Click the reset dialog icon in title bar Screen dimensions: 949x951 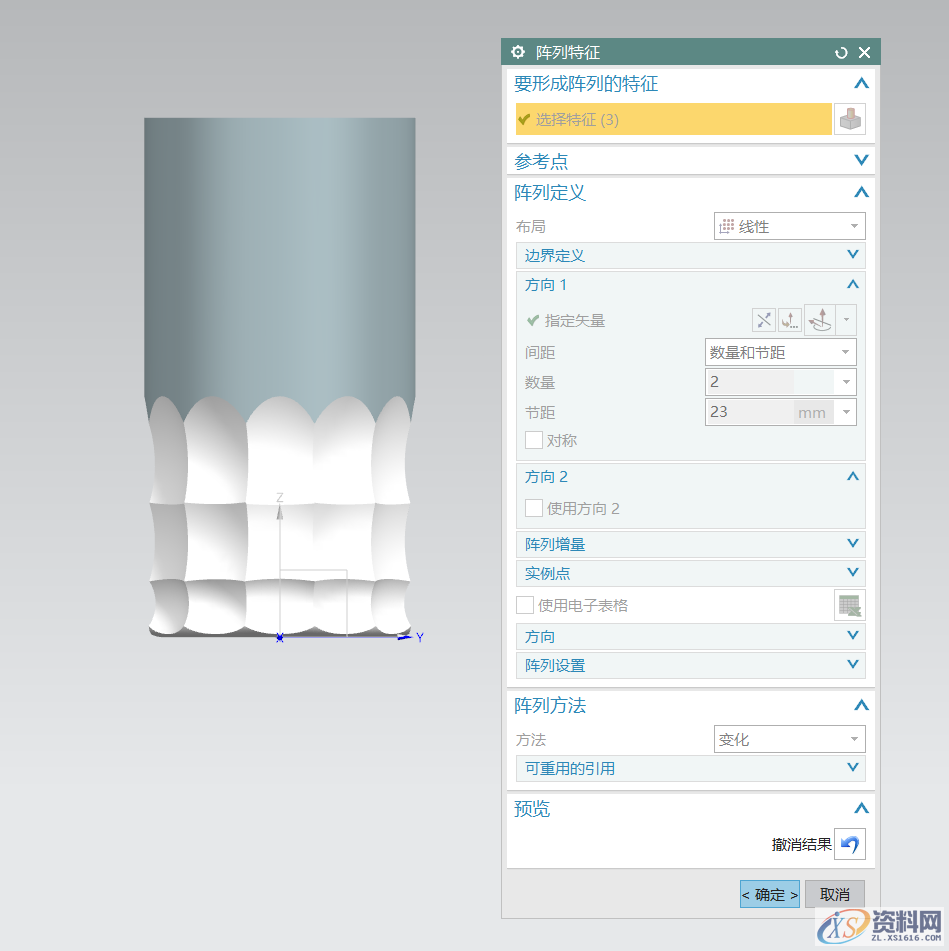click(x=841, y=53)
